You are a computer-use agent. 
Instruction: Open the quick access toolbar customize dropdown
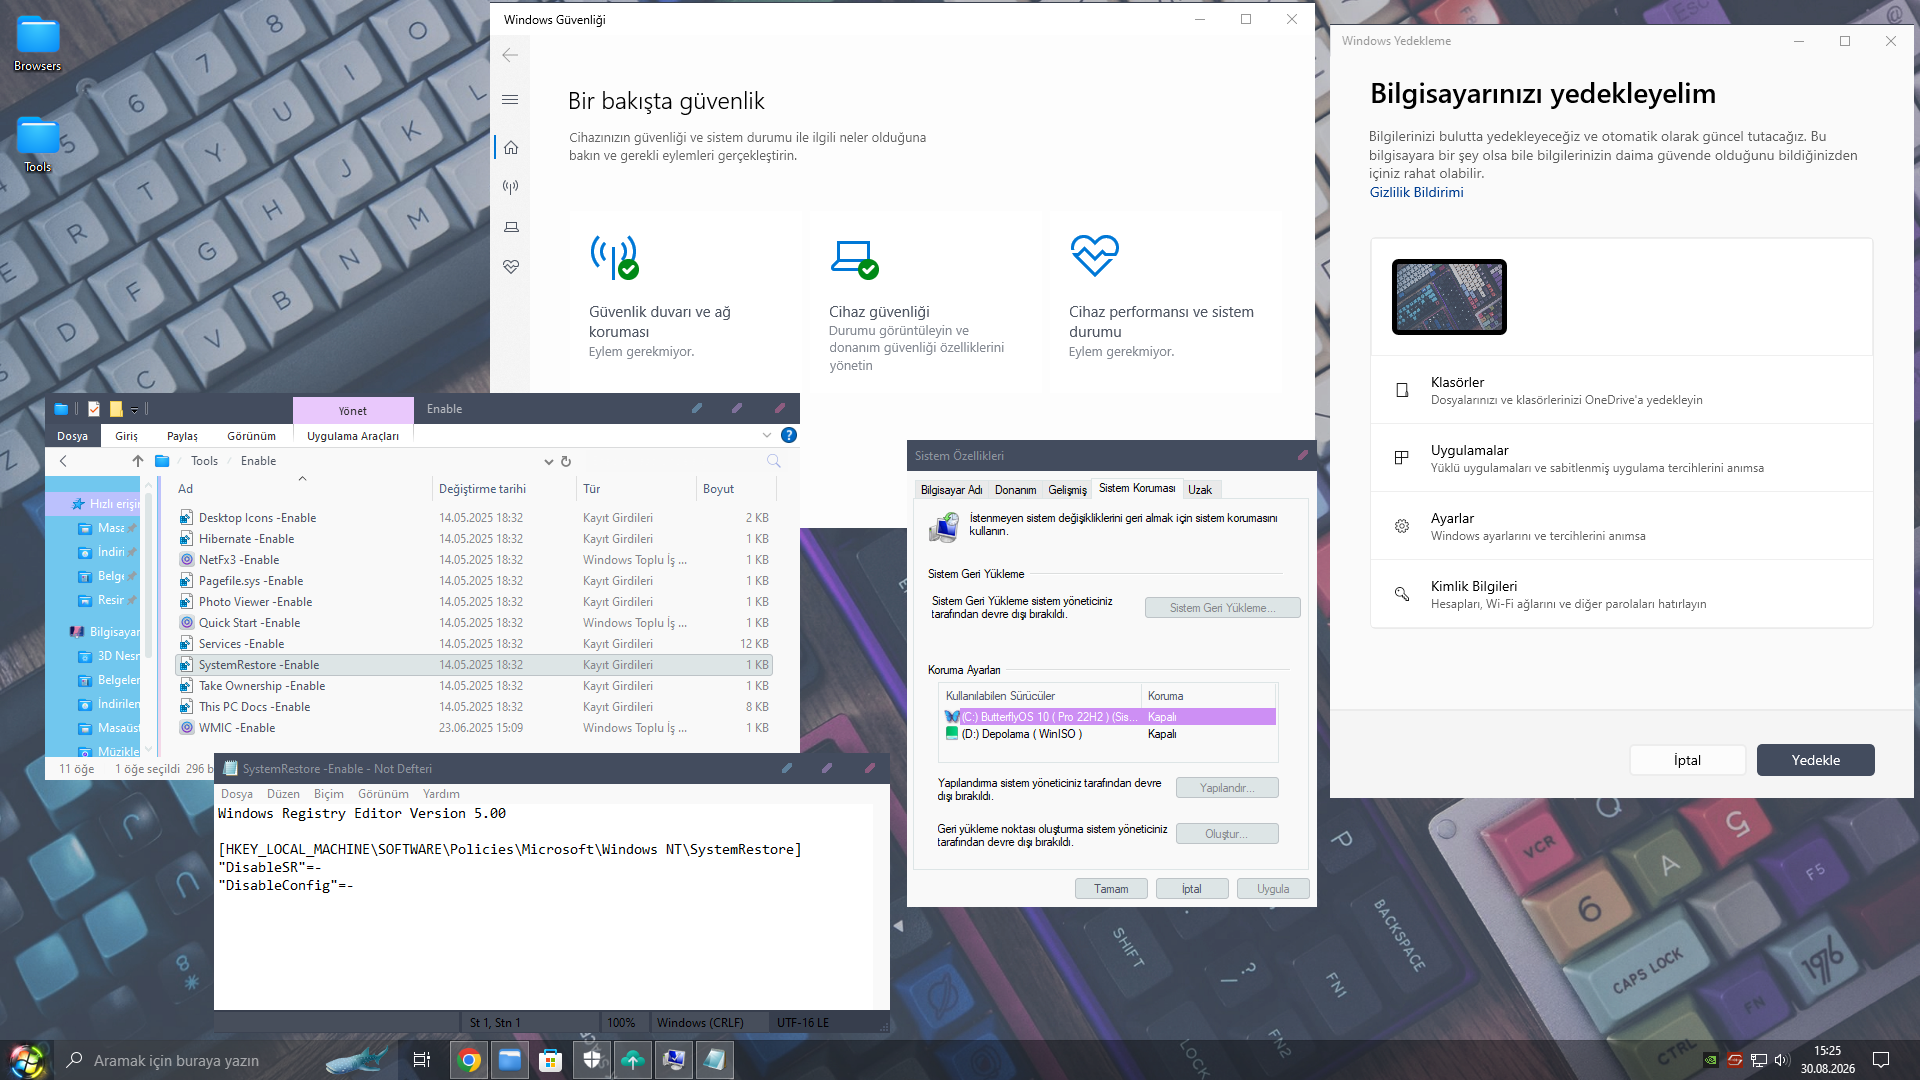(134, 410)
